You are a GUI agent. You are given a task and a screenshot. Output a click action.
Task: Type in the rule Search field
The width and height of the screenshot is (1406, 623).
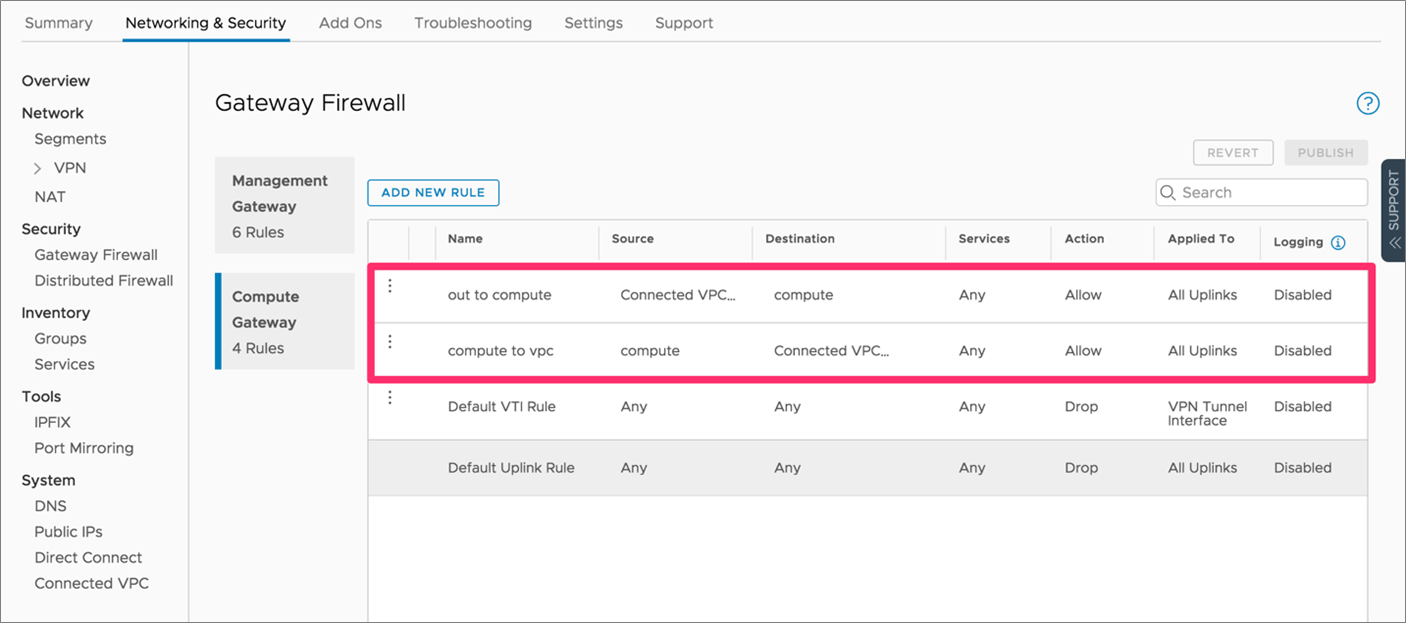point(1270,192)
